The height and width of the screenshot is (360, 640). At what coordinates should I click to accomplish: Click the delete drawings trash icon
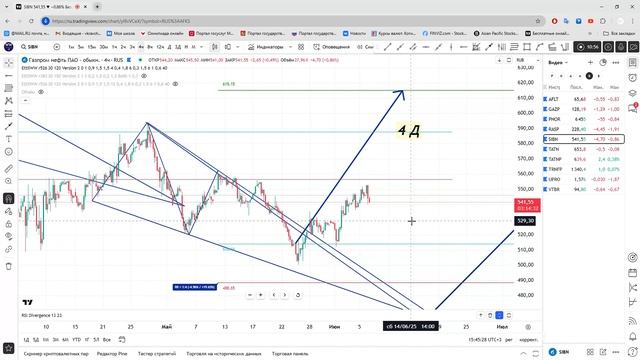(x=9, y=266)
